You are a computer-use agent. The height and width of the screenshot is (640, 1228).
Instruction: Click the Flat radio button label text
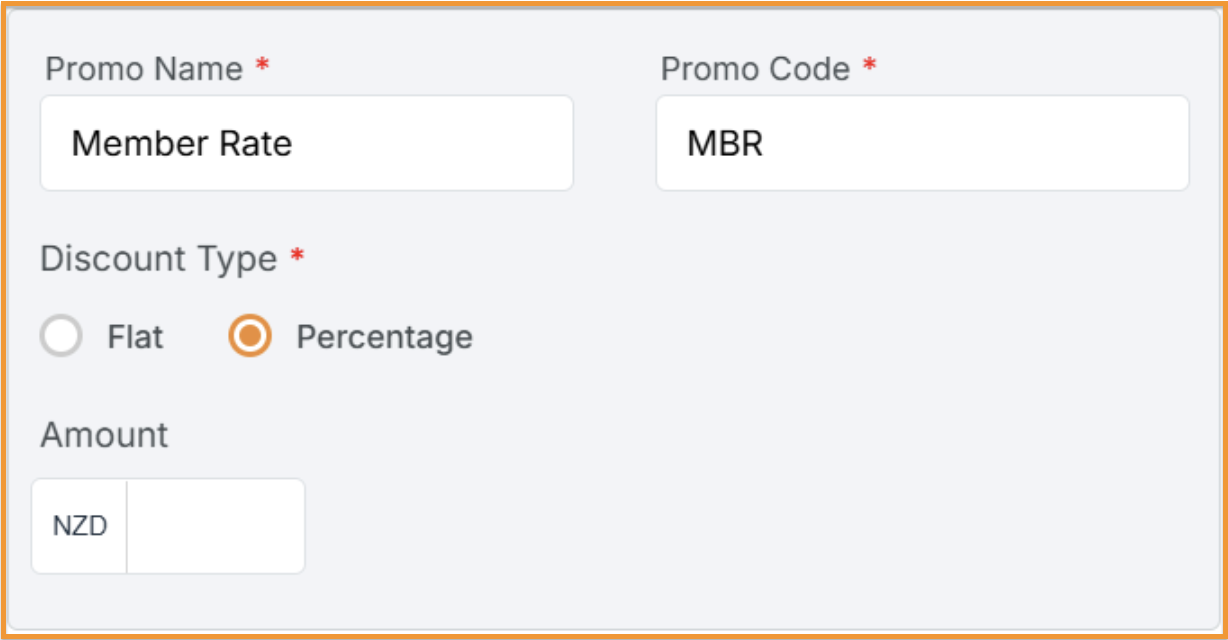pos(135,337)
